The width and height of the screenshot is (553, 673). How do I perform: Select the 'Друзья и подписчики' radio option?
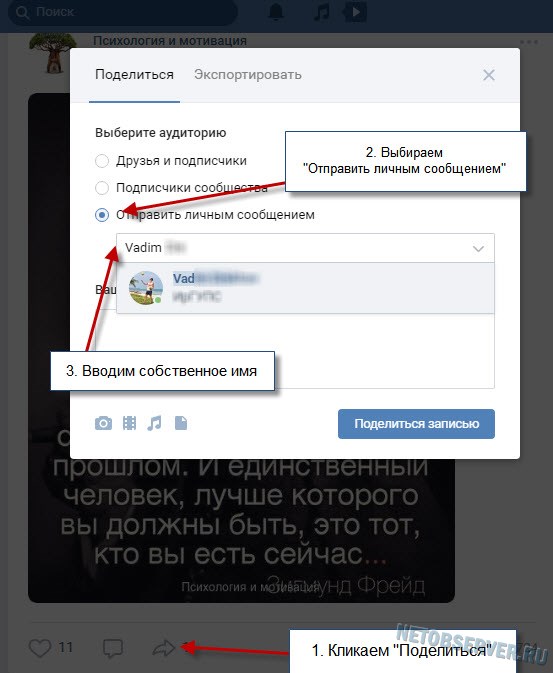pyautogui.click(x=102, y=161)
